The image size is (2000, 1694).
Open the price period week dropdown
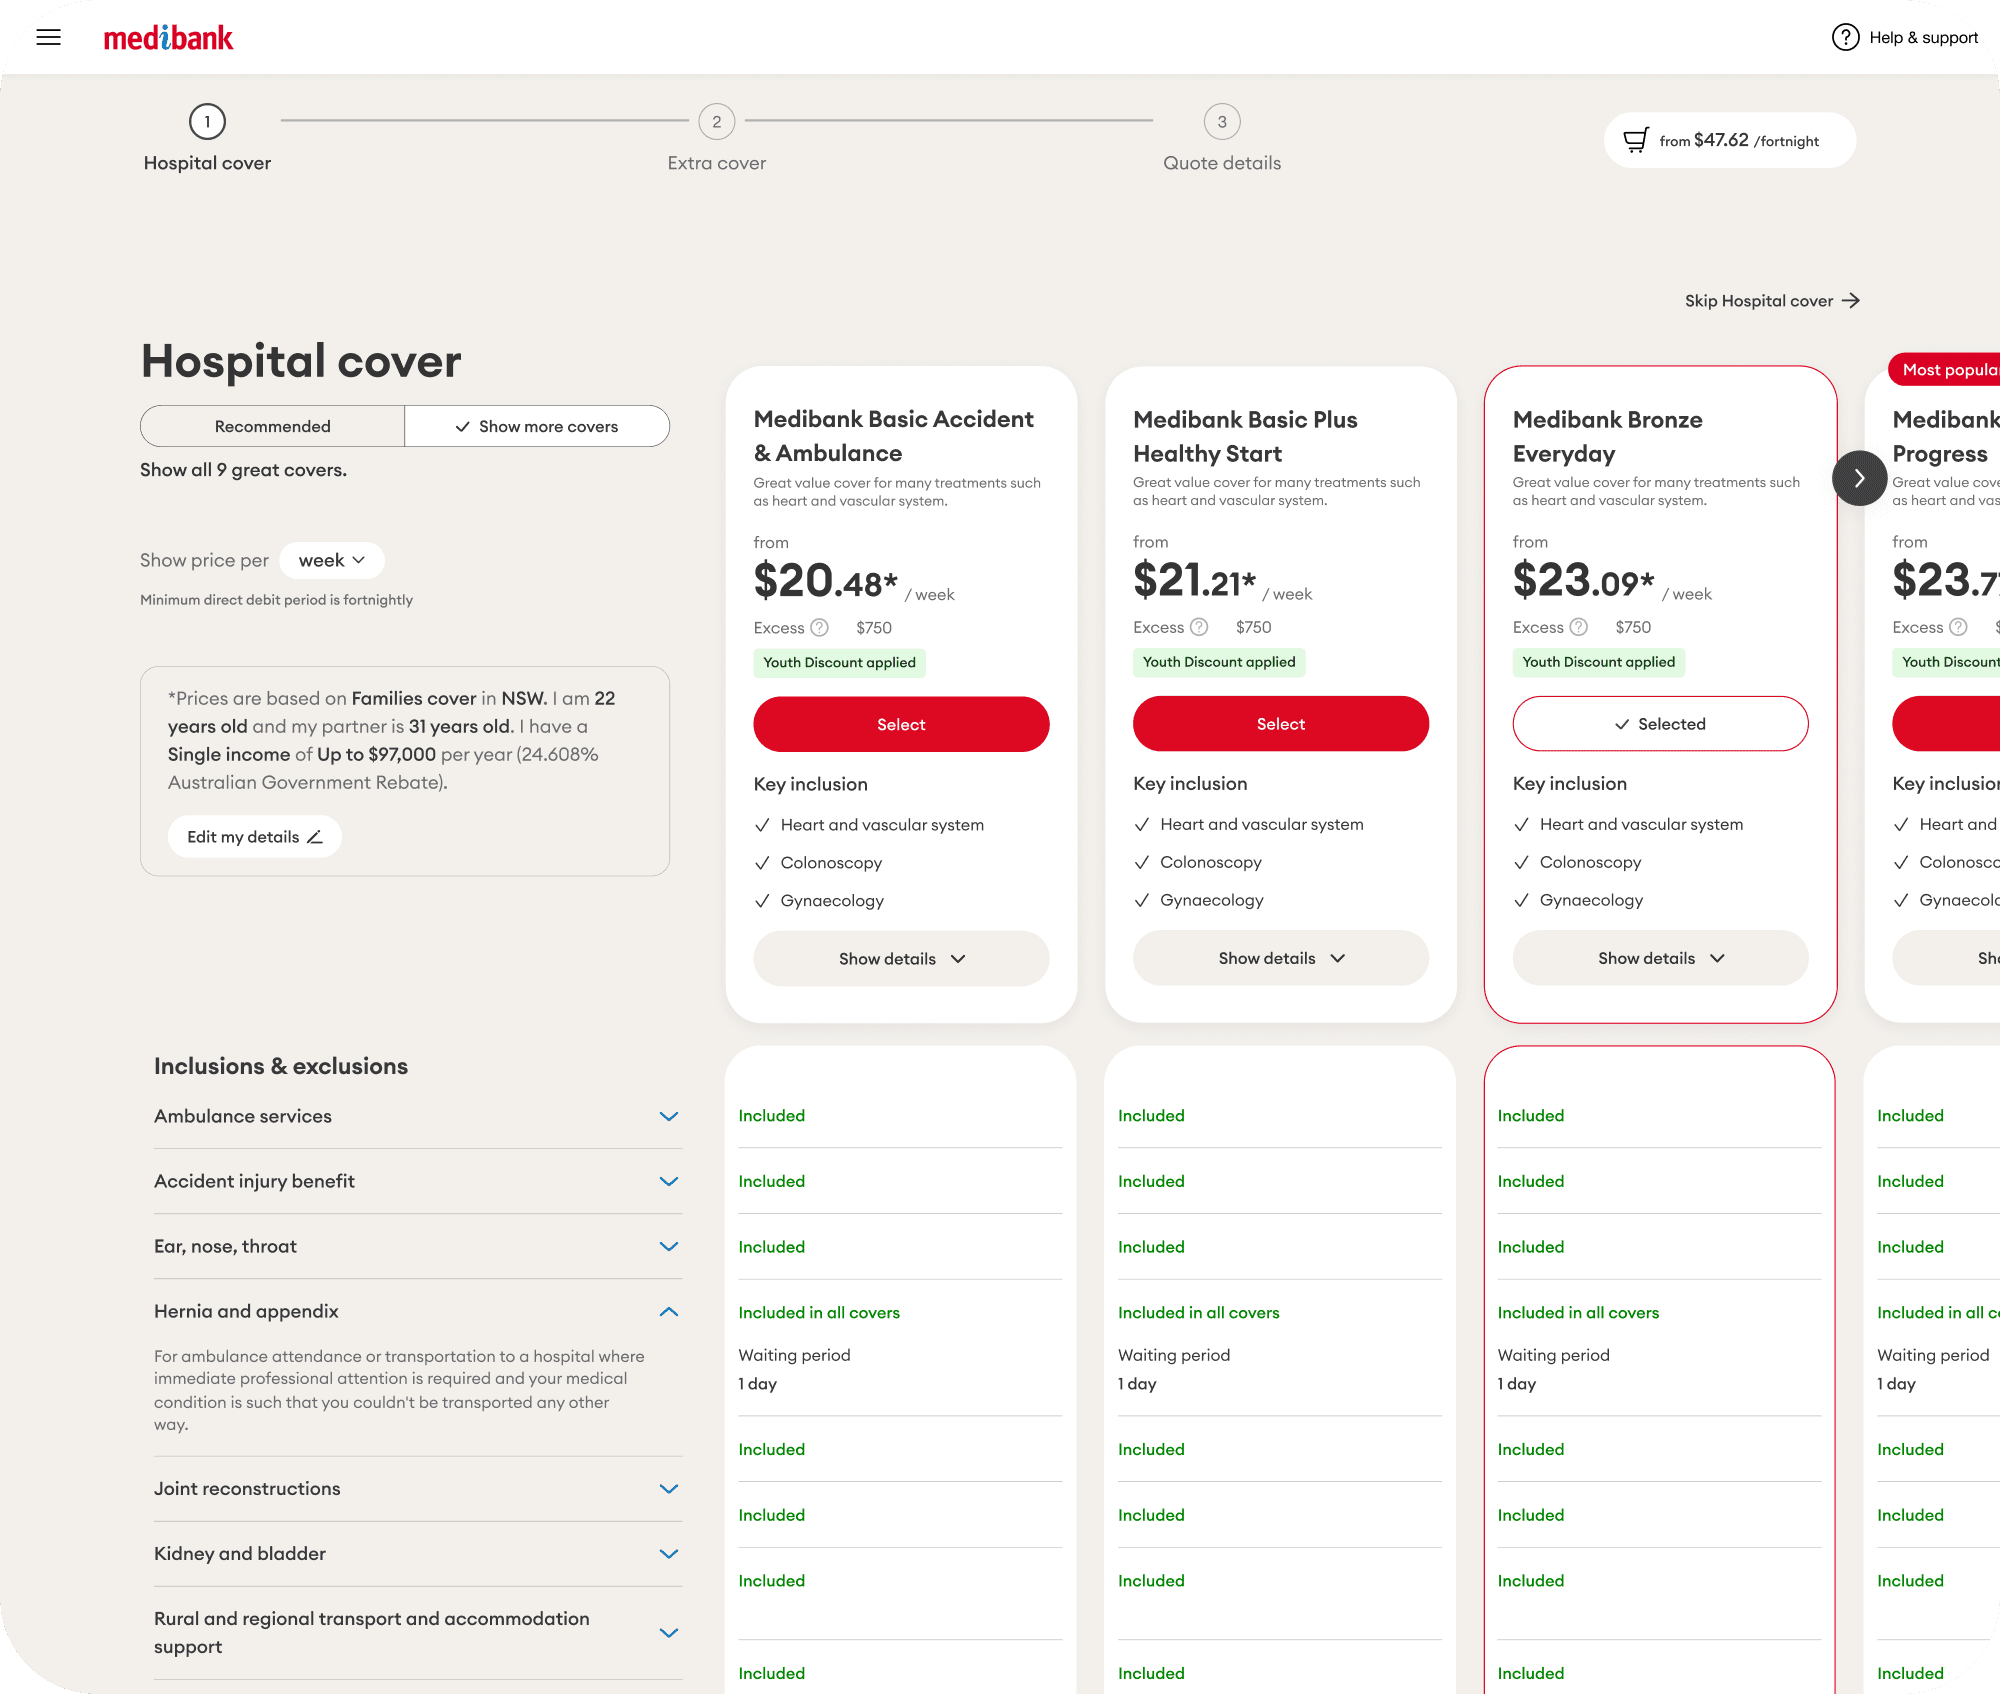pyautogui.click(x=331, y=560)
